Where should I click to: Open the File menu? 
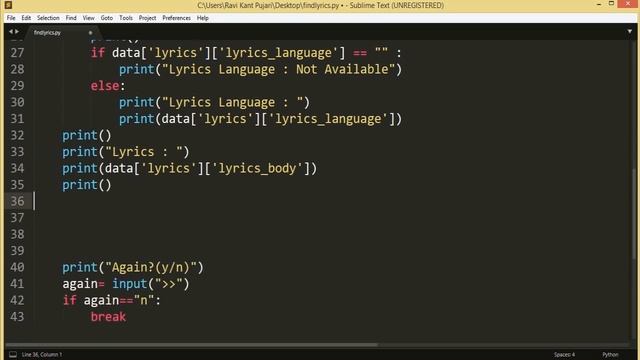pyautogui.click(x=11, y=18)
